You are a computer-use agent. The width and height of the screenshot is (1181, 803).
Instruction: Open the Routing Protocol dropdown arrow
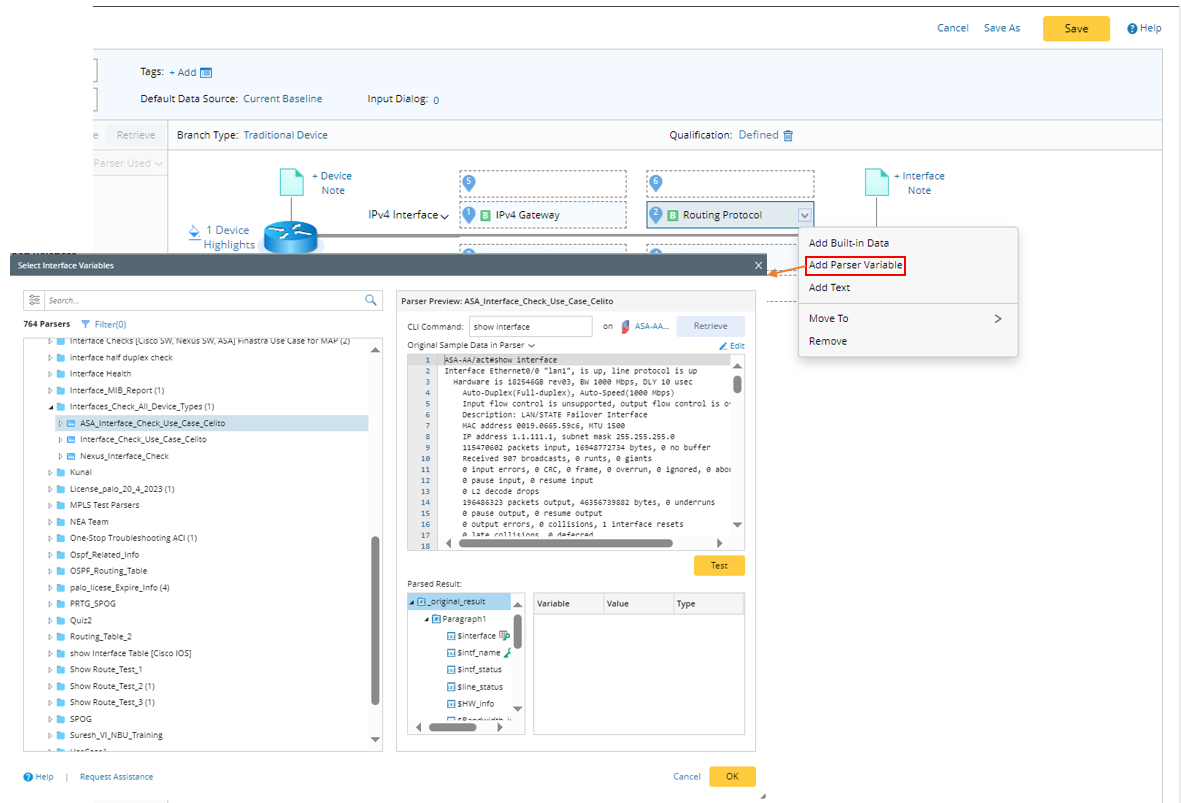pos(804,215)
